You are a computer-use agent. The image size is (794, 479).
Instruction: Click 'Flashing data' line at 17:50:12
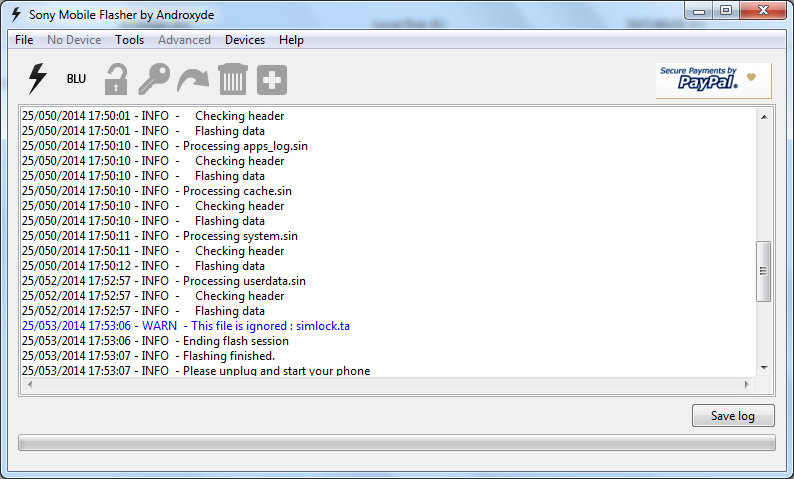point(143,266)
